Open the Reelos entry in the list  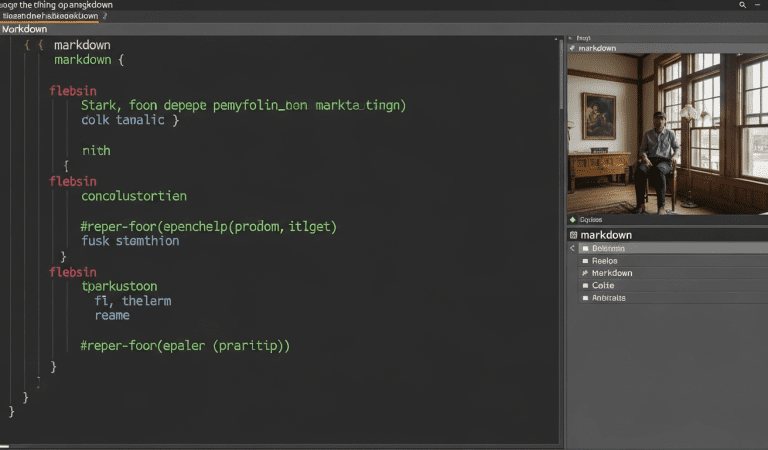pos(604,261)
